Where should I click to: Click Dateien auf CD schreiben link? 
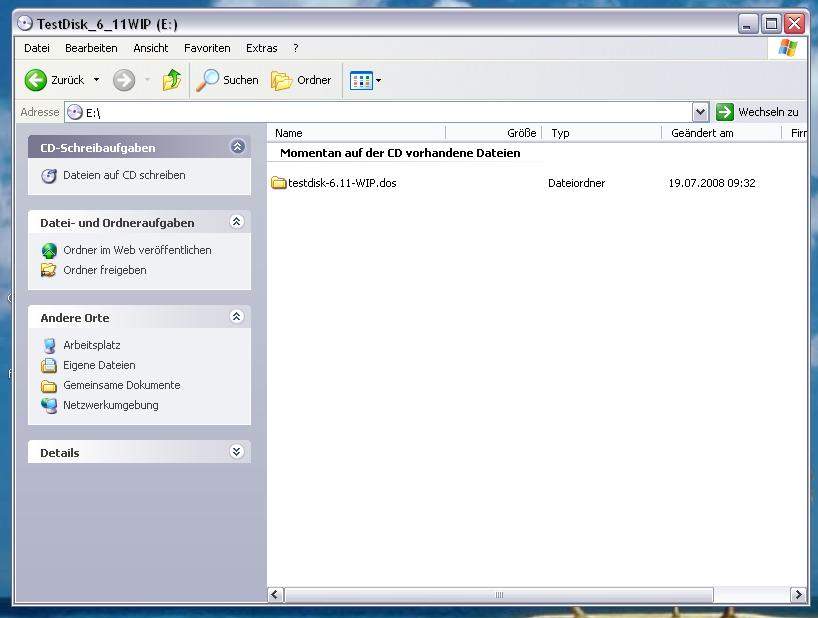124,175
